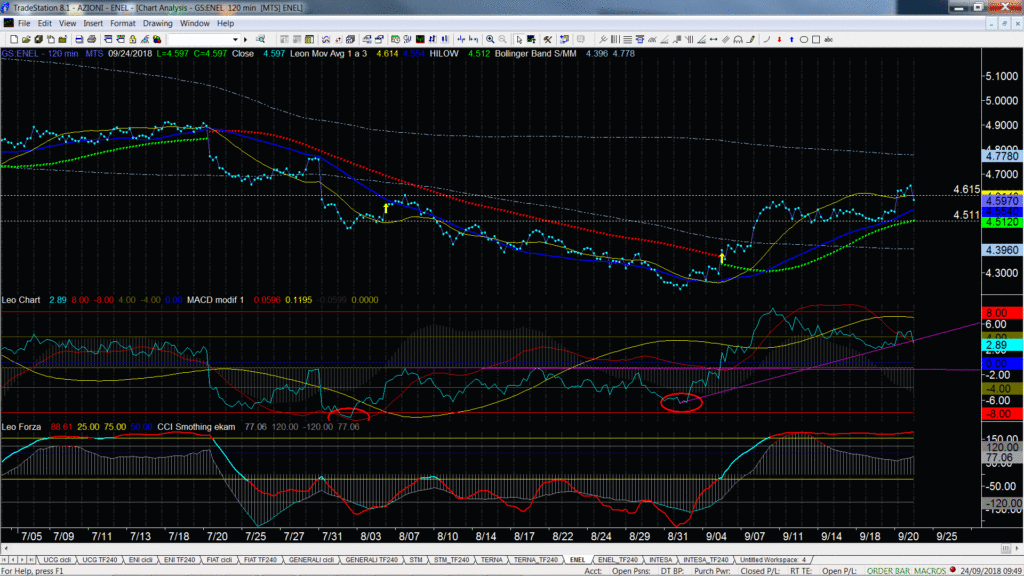1024x576 pixels.
Task: Click the 'Leo Chart' indicator title text
Action: [21, 300]
